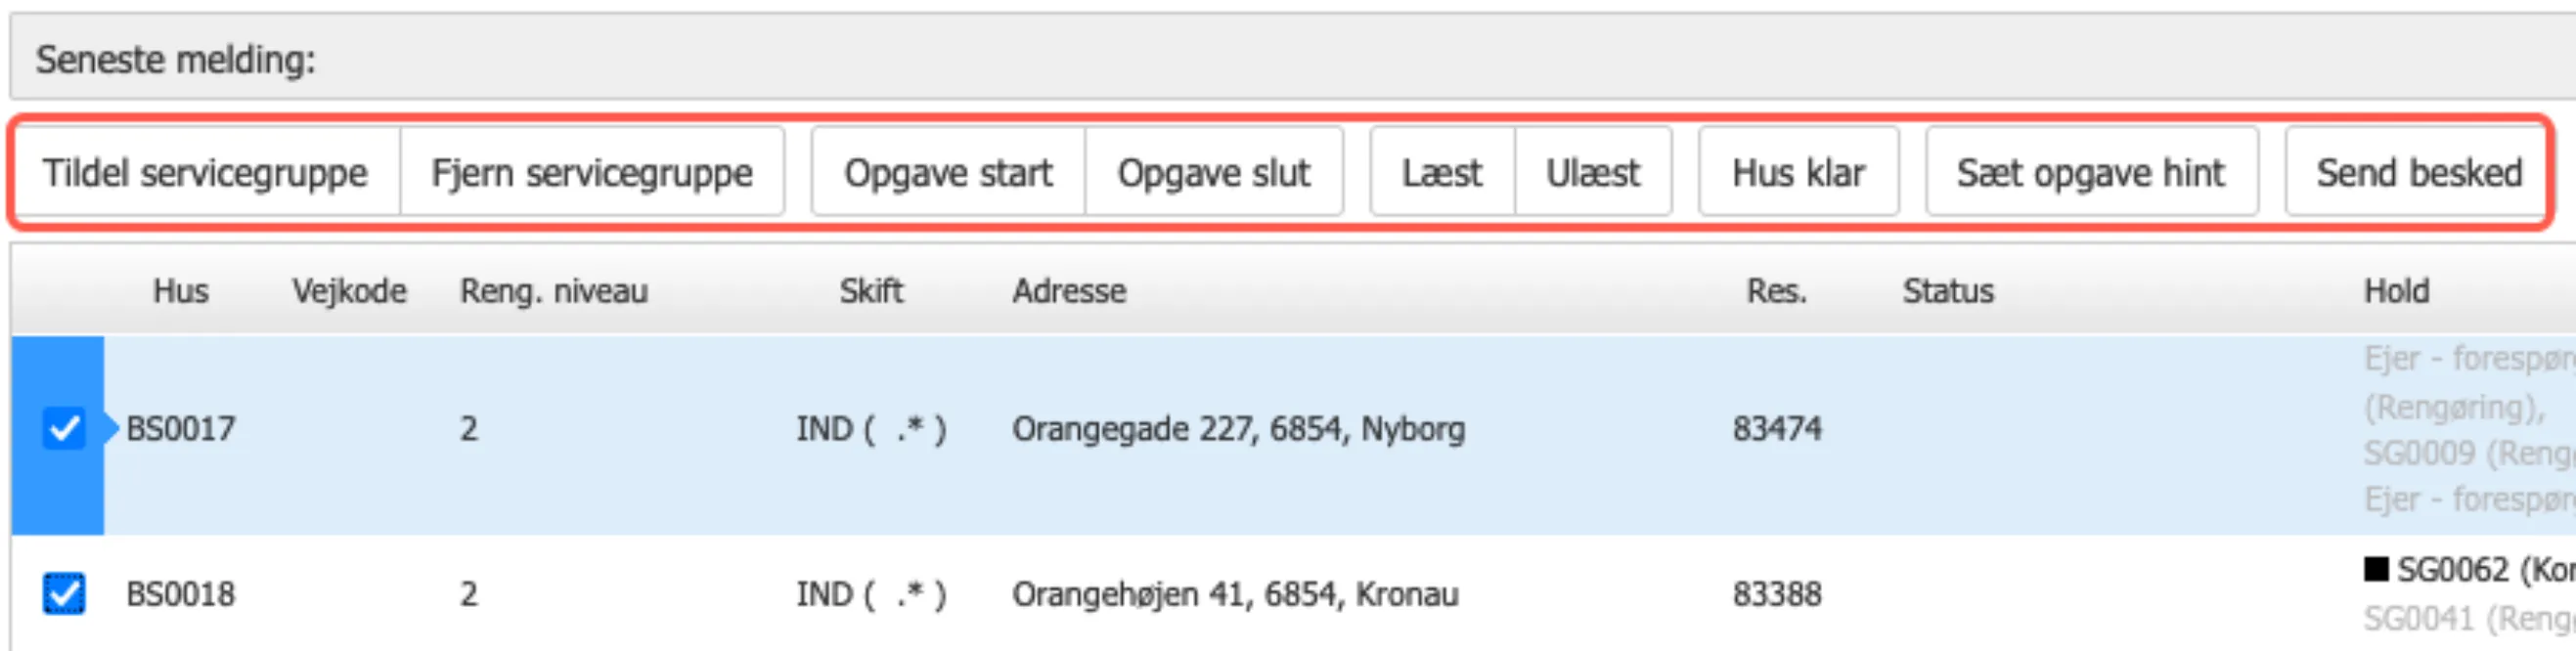This screenshot has height=651, width=2576.
Task: Mark selection as Ulæst
Action: [1592, 173]
